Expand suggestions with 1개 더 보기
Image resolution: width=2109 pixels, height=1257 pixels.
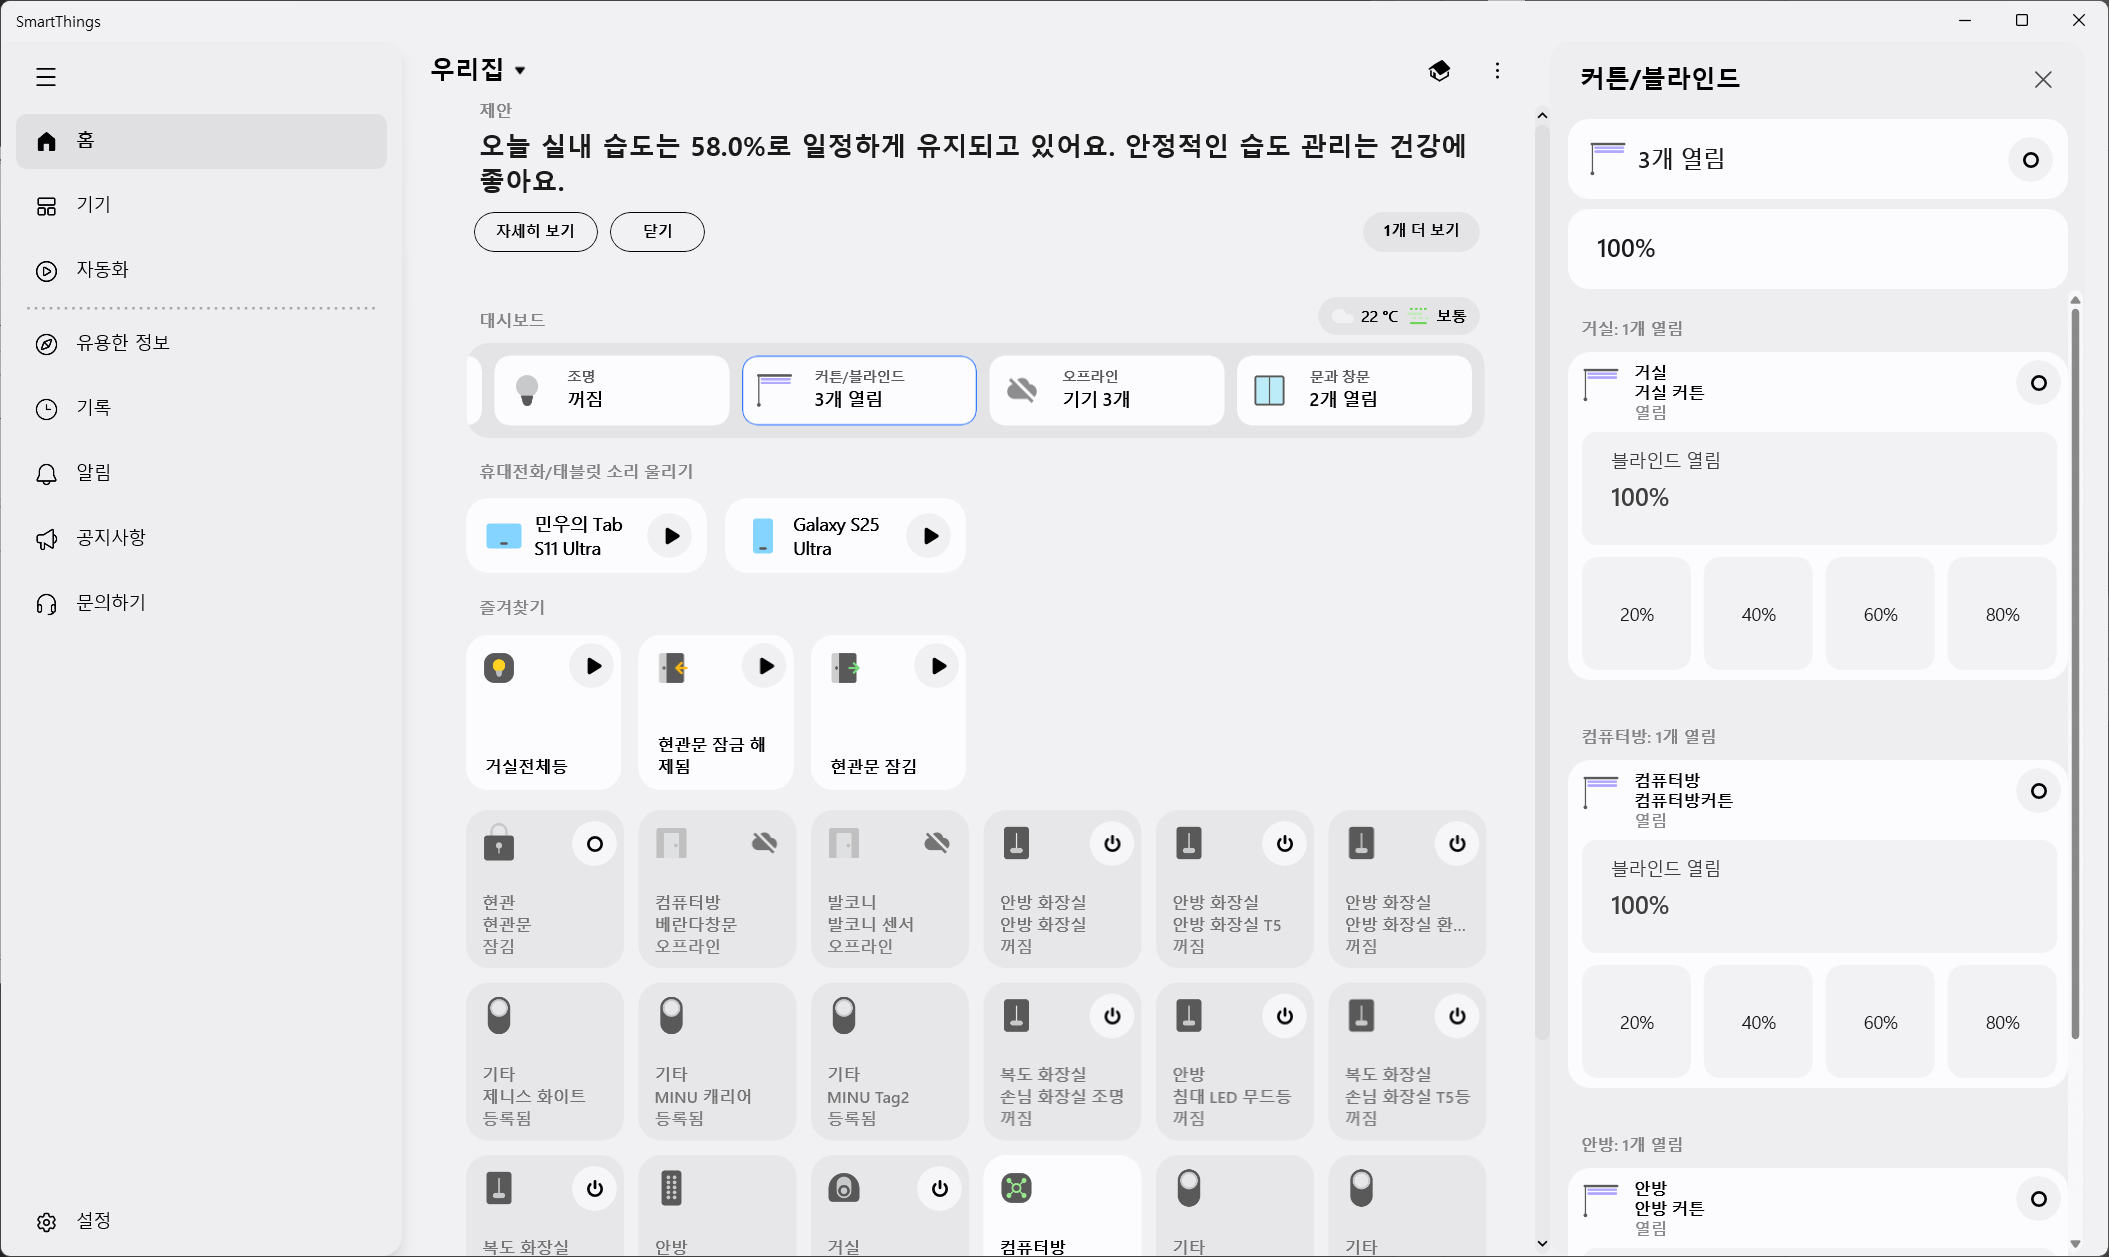click(1420, 231)
